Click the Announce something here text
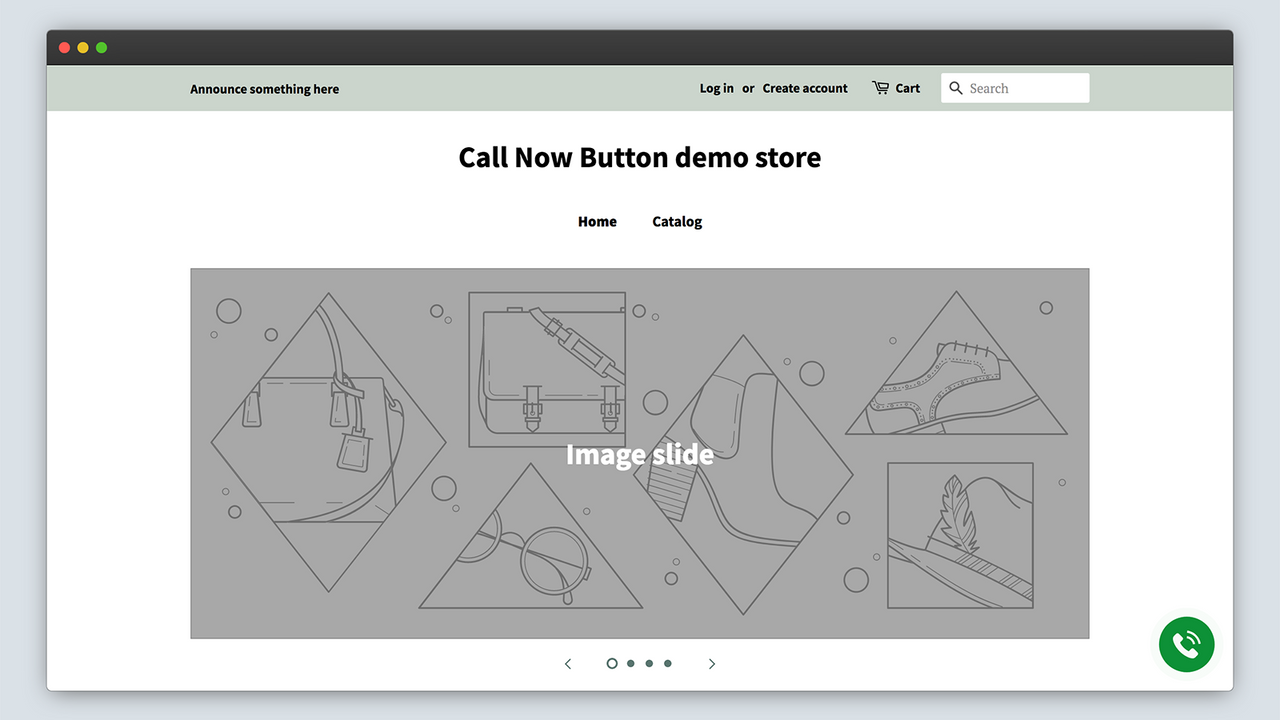The image size is (1280, 720). (x=265, y=89)
